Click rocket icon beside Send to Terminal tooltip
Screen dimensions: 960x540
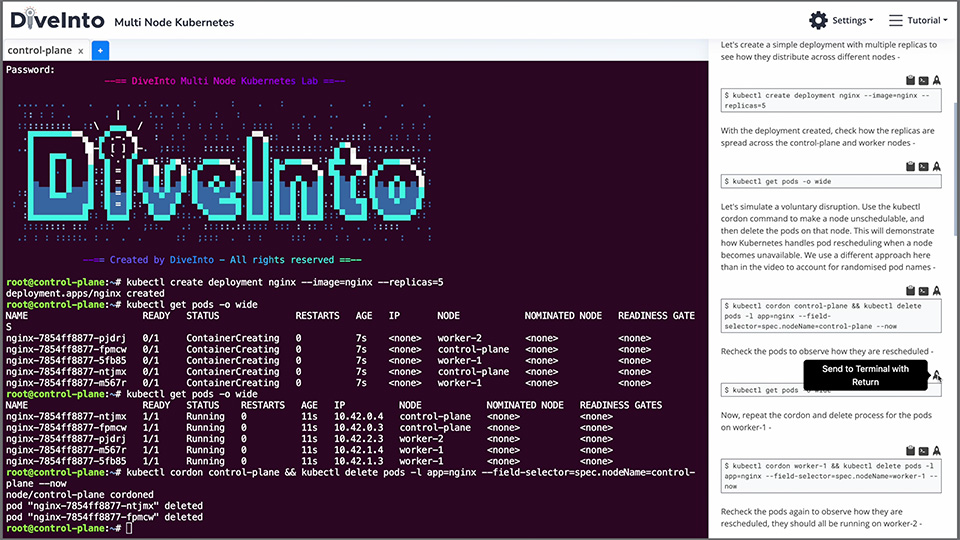[937, 375]
